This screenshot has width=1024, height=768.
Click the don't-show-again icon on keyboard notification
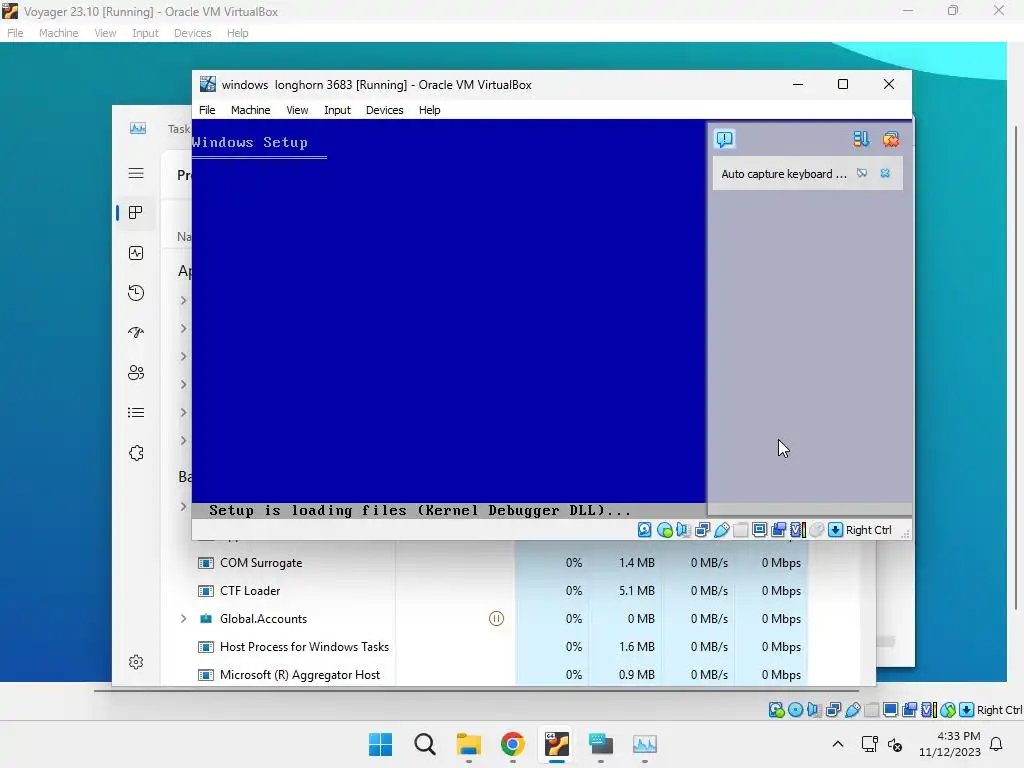coord(862,174)
